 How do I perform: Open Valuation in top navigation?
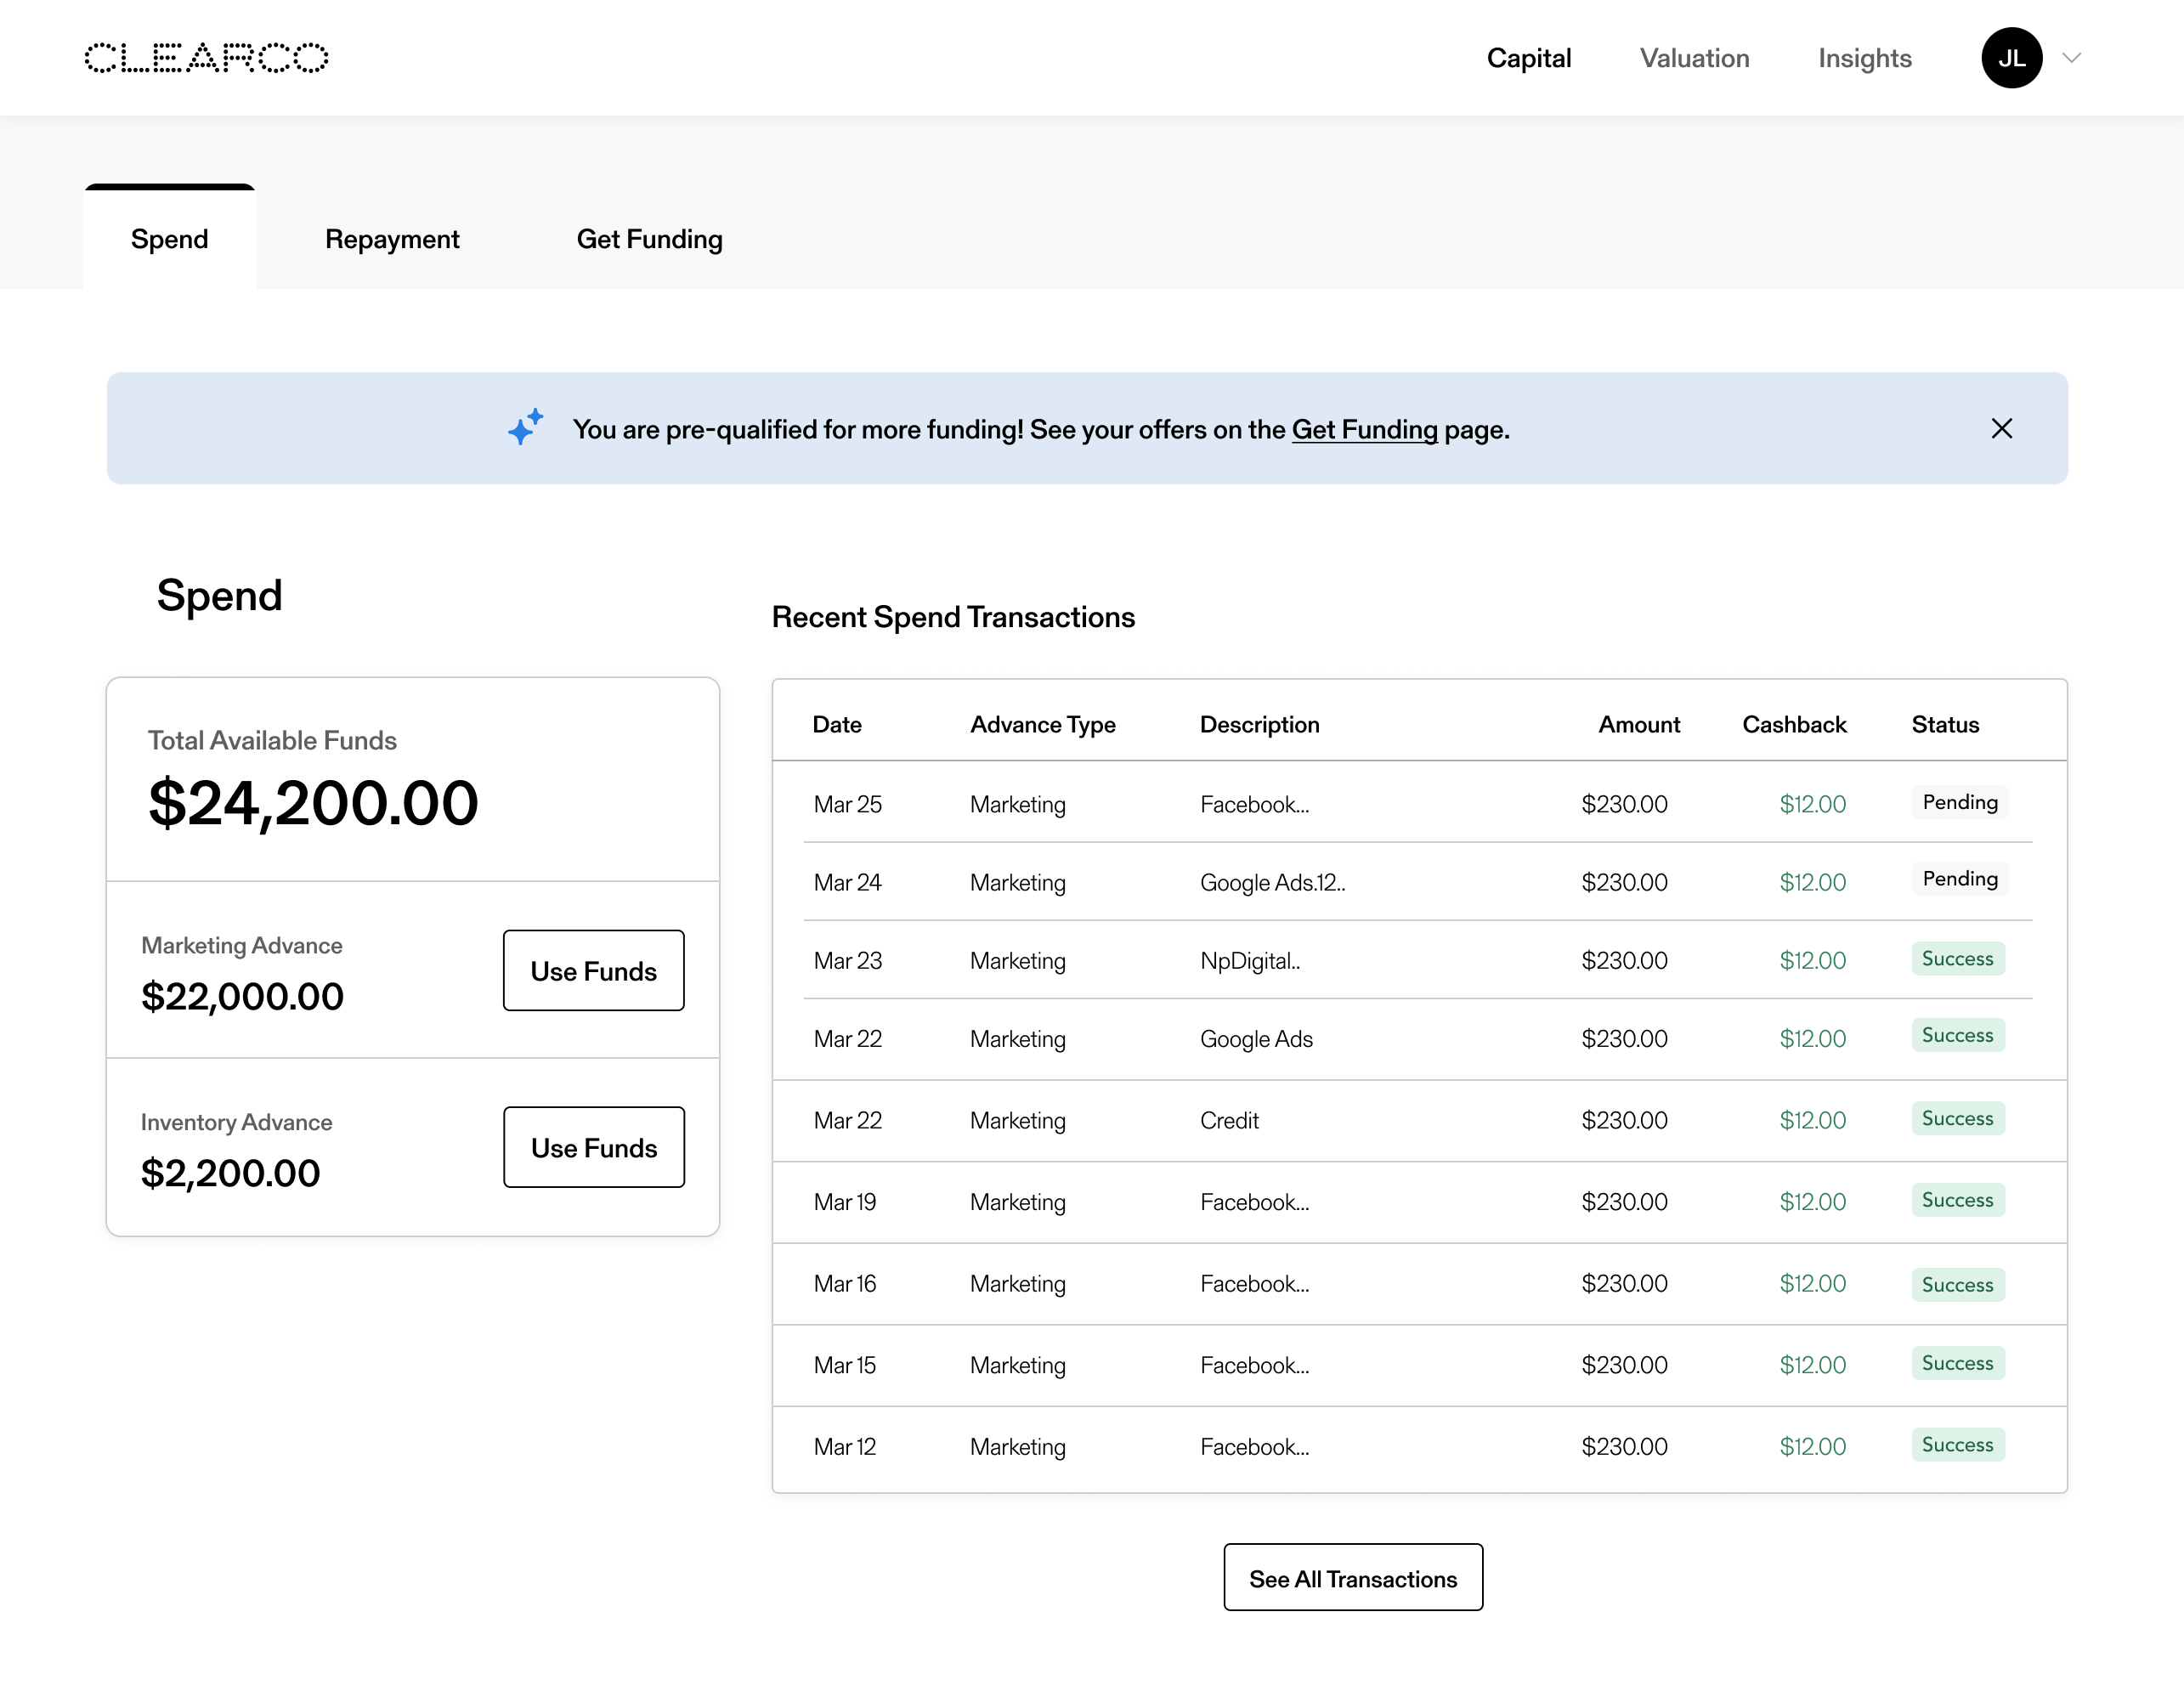[x=1694, y=58]
